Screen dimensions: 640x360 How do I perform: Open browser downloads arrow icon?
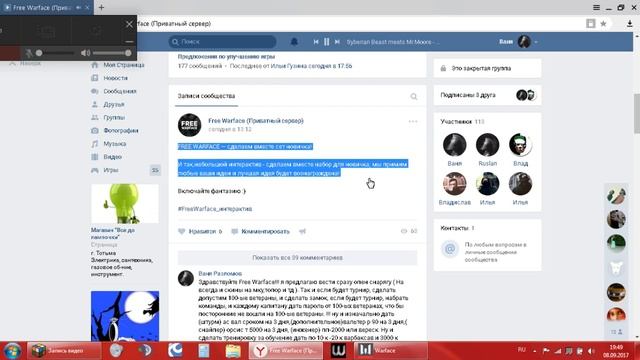pos(630,24)
